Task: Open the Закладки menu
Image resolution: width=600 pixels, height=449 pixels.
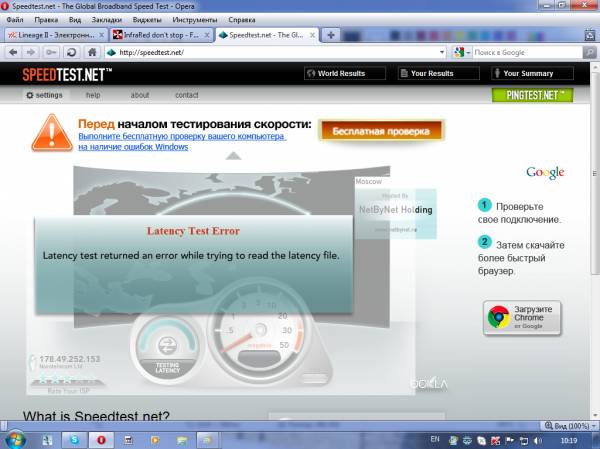Action: [x=107, y=20]
